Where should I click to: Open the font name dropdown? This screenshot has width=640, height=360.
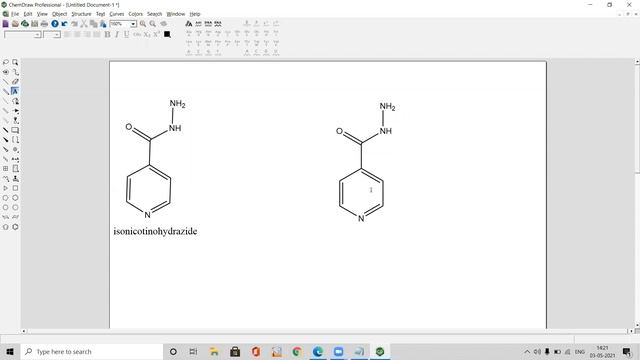click(x=38, y=35)
